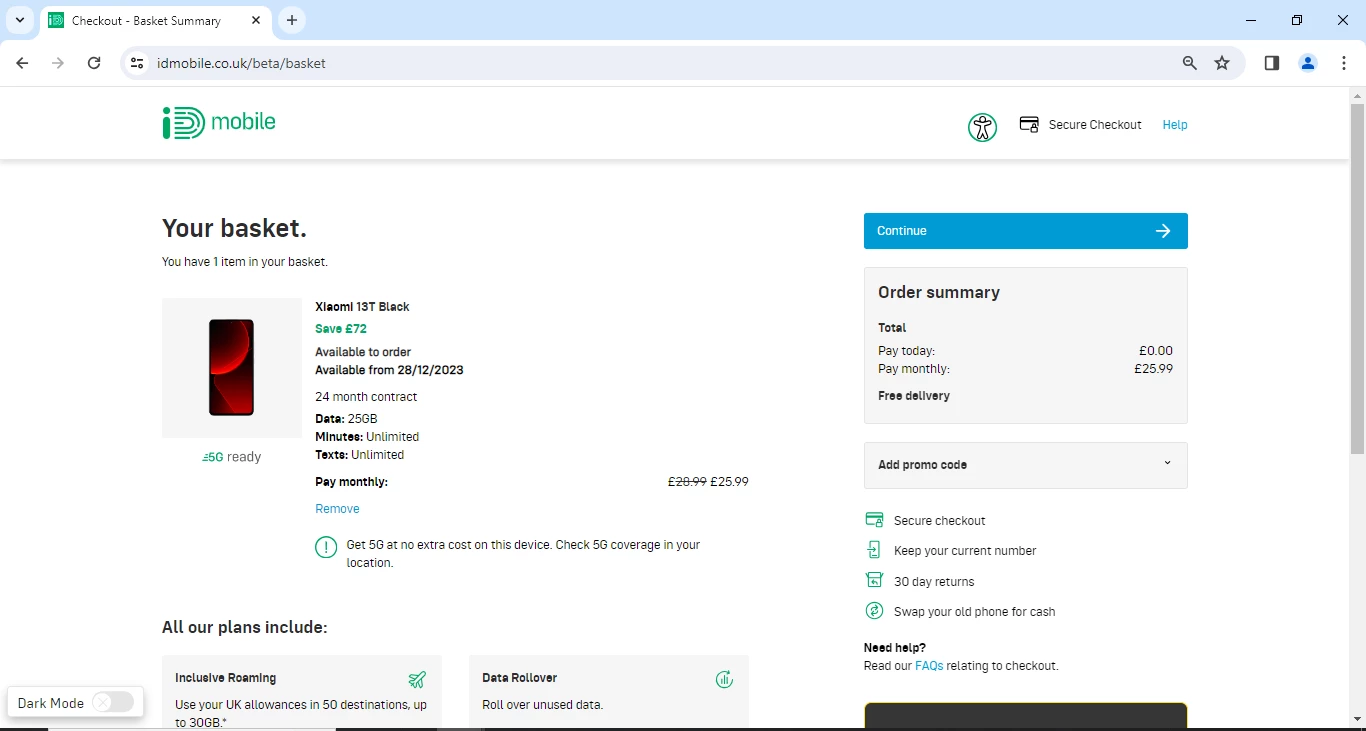Image resolution: width=1366 pixels, height=731 pixels.
Task: Click the 'Pay monthly' £25.99 in order summary
Action: click(x=1153, y=369)
